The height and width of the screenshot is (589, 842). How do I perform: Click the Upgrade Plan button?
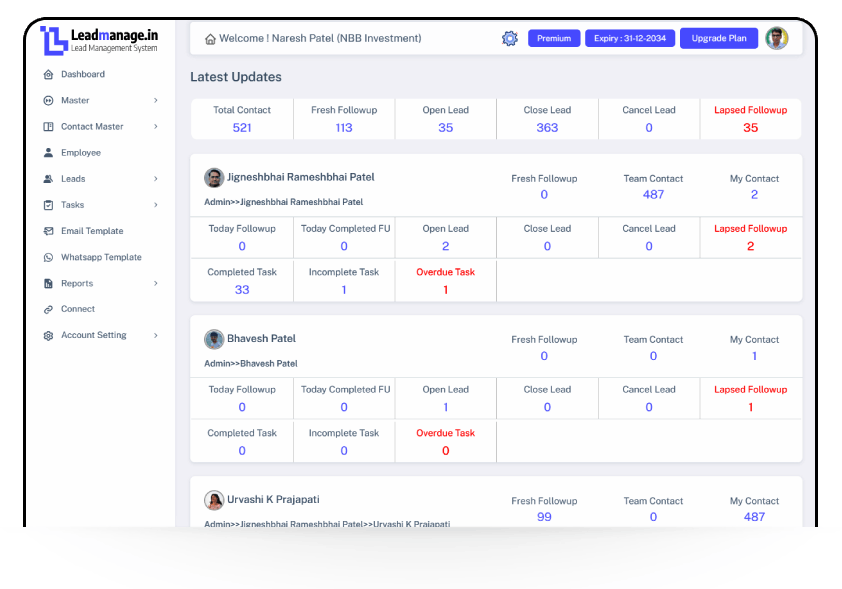point(719,38)
